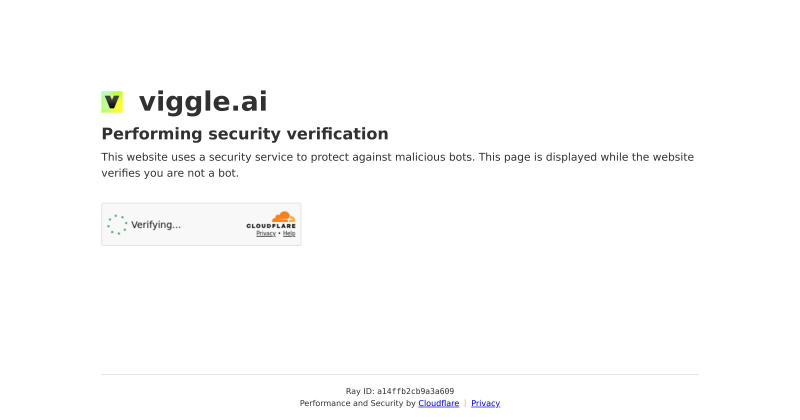Open the Help link inside verification widget
The image size is (800, 420).
[x=289, y=234]
